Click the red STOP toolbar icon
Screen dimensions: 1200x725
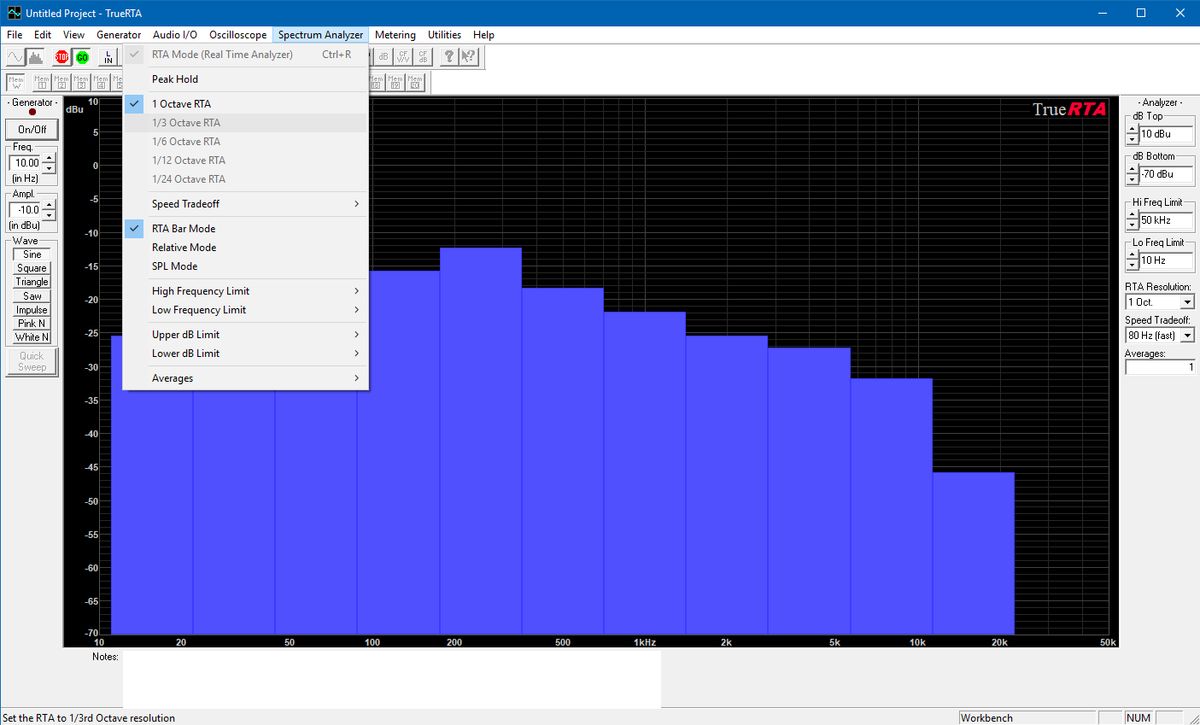pos(62,57)
